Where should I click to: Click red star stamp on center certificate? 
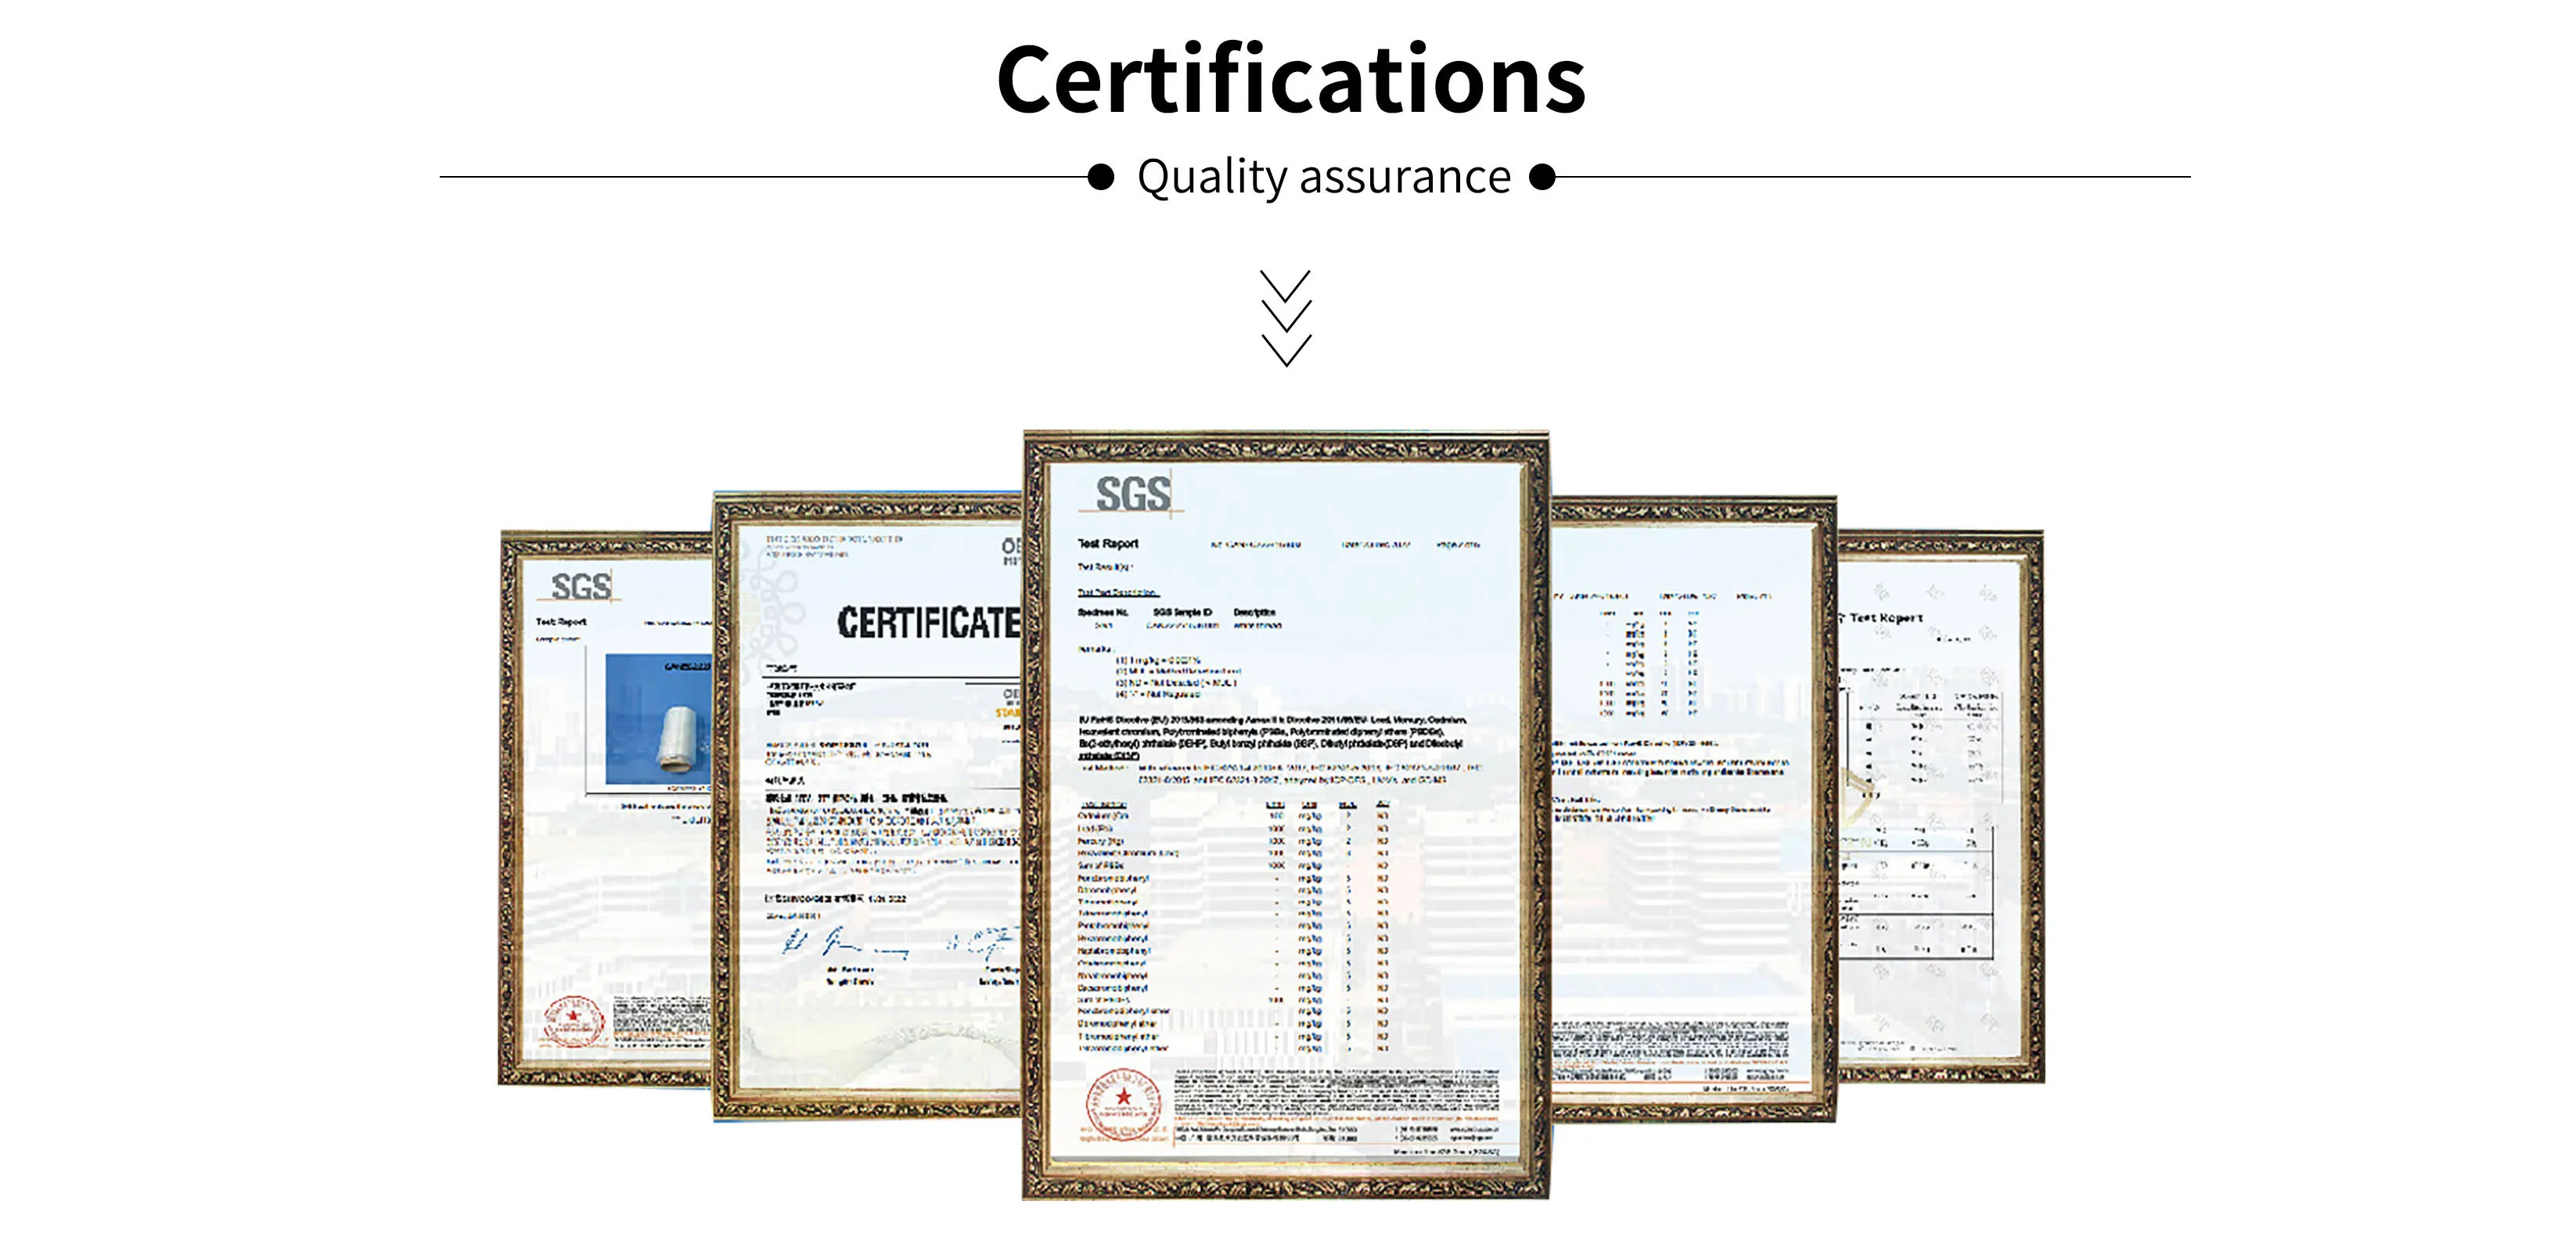(x=1124, y=1100)
